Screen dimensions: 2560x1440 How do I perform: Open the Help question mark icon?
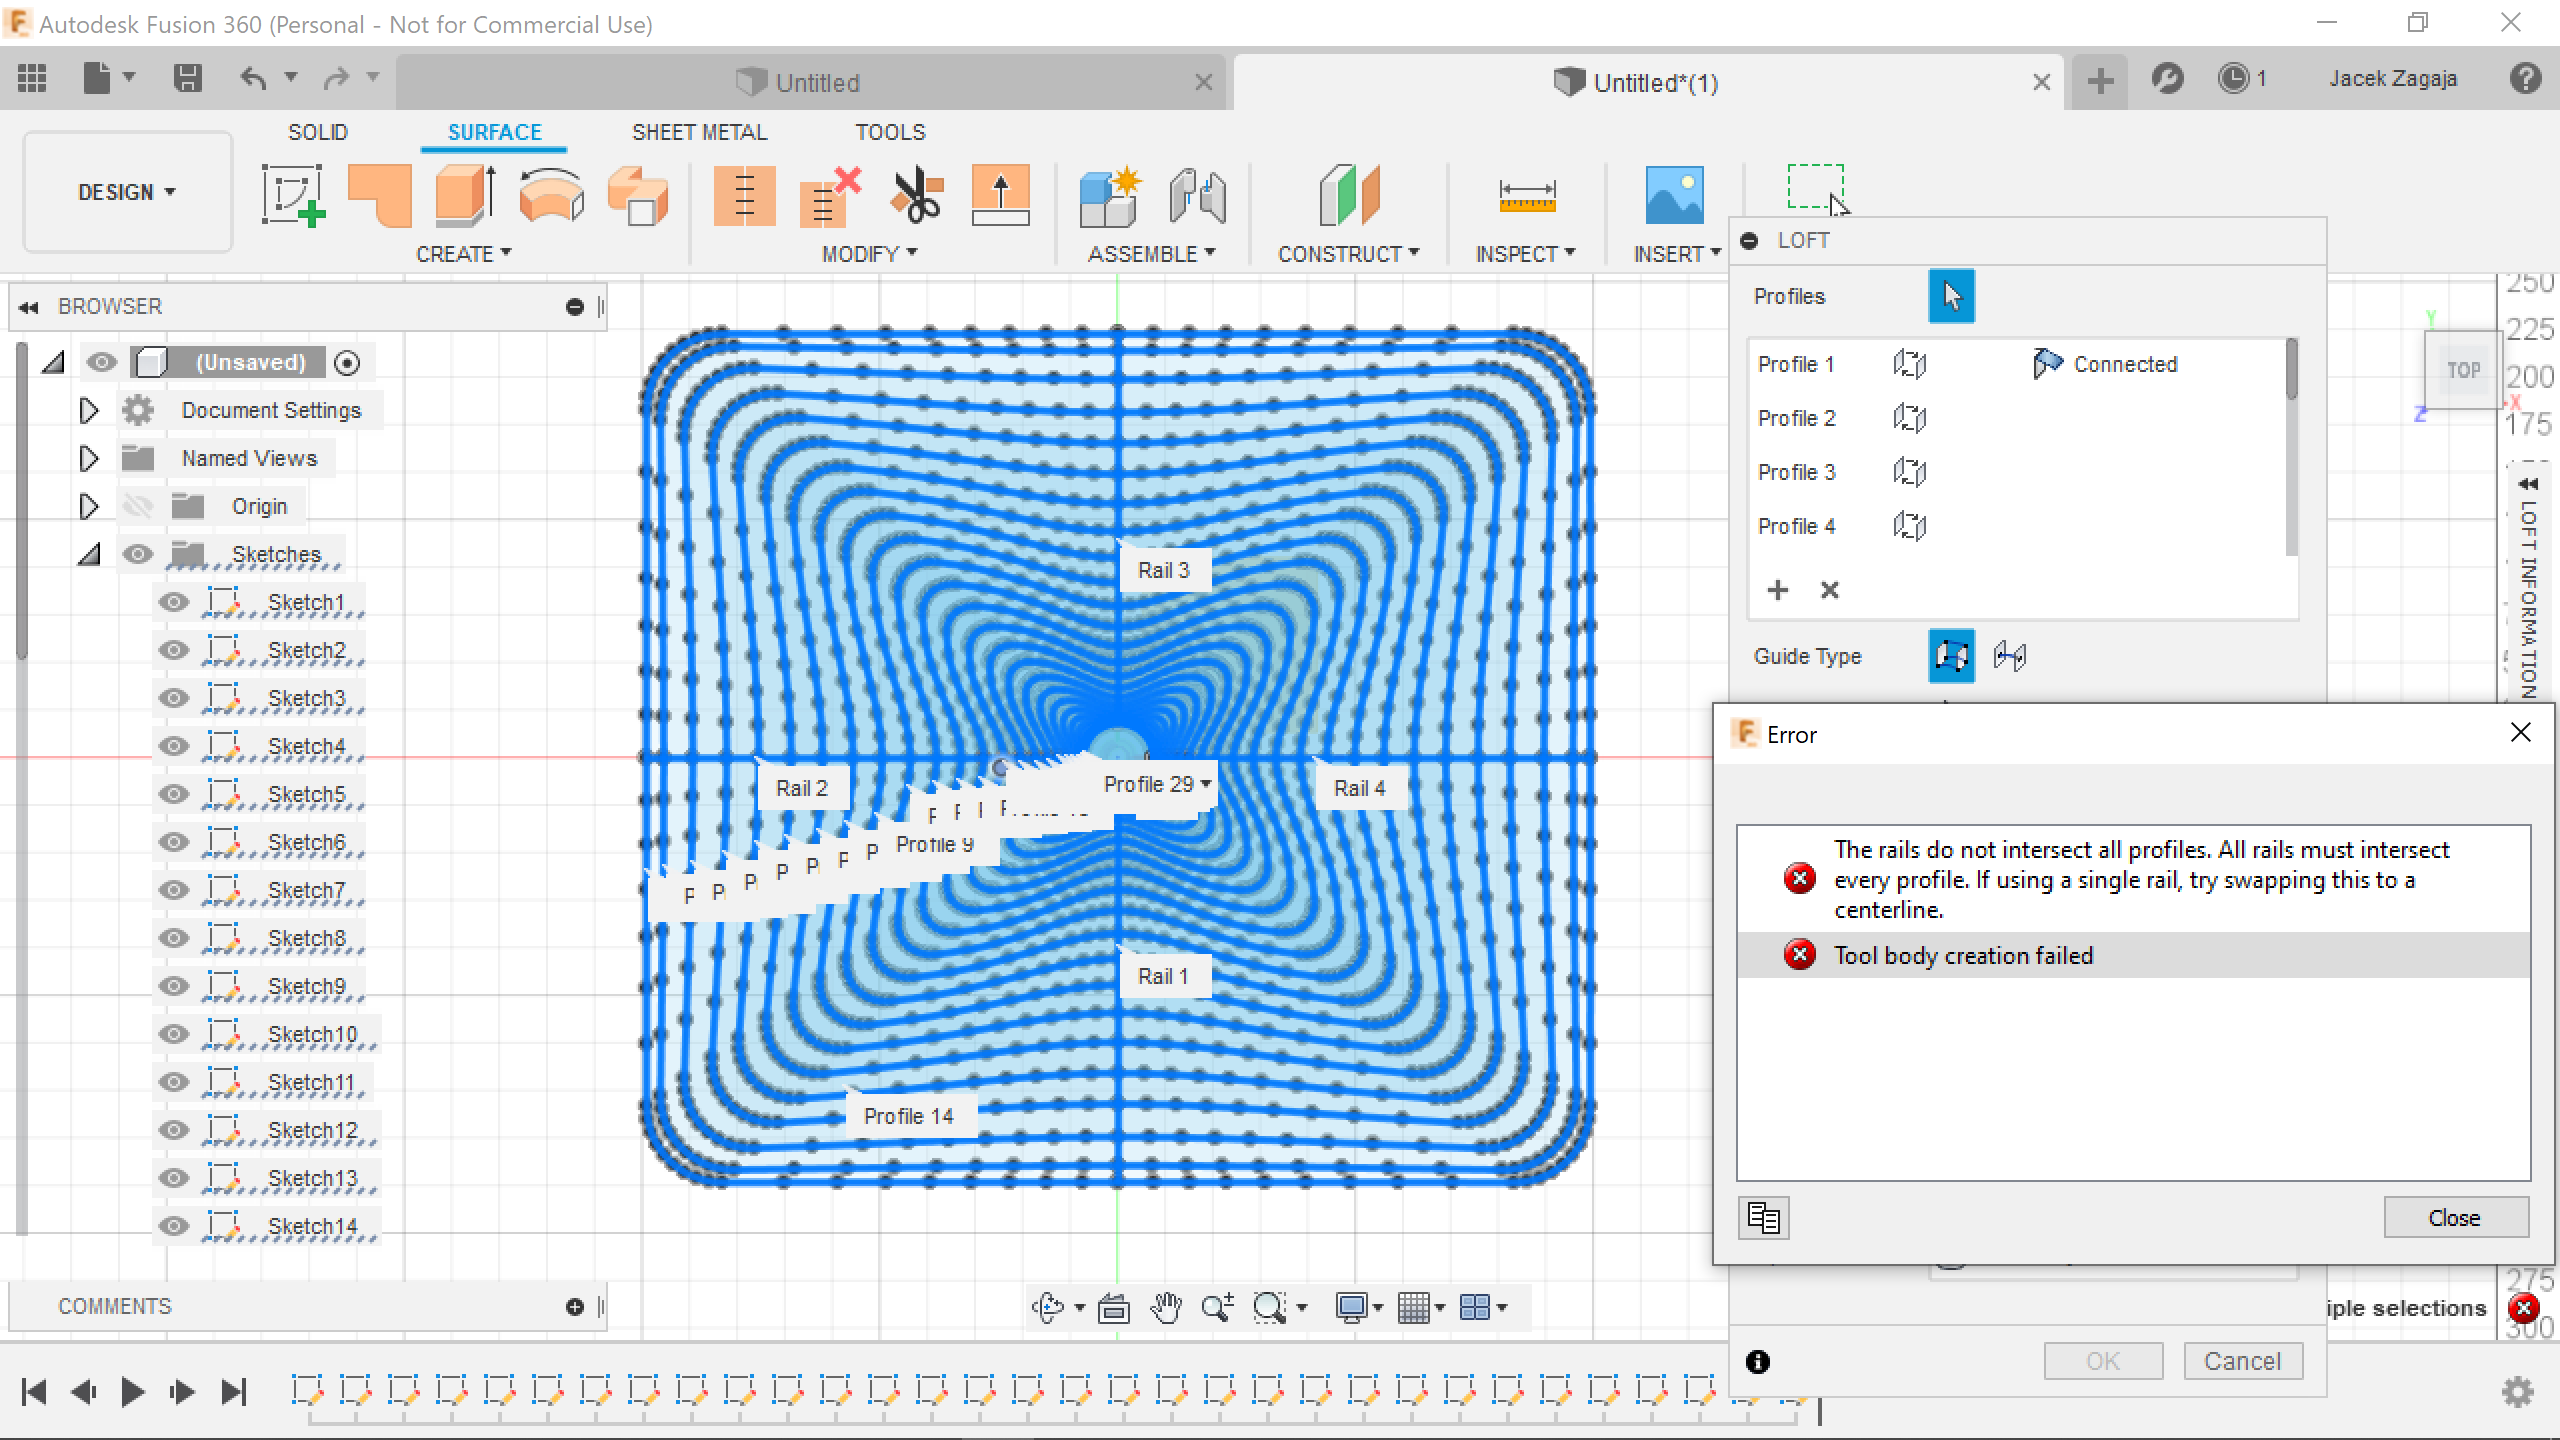[2526, 78]
